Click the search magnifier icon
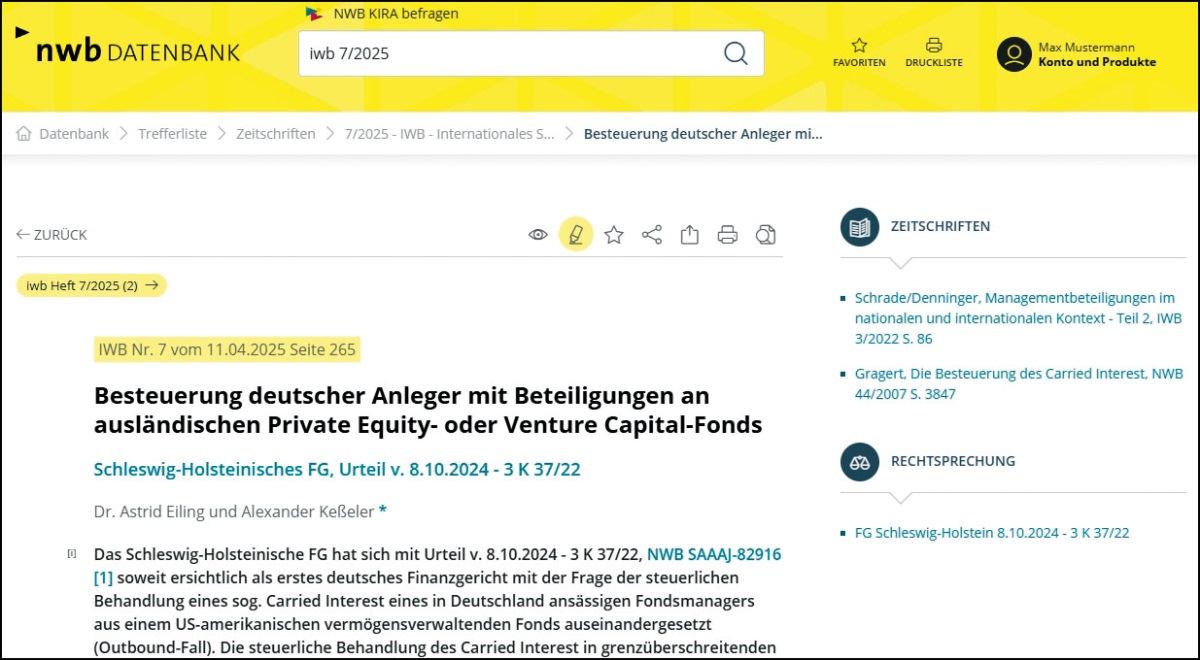 [735, 54]
